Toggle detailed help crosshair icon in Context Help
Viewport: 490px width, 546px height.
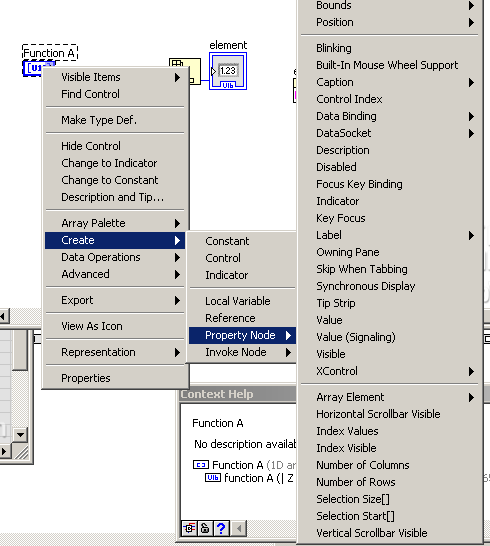(x=189, y=528)
